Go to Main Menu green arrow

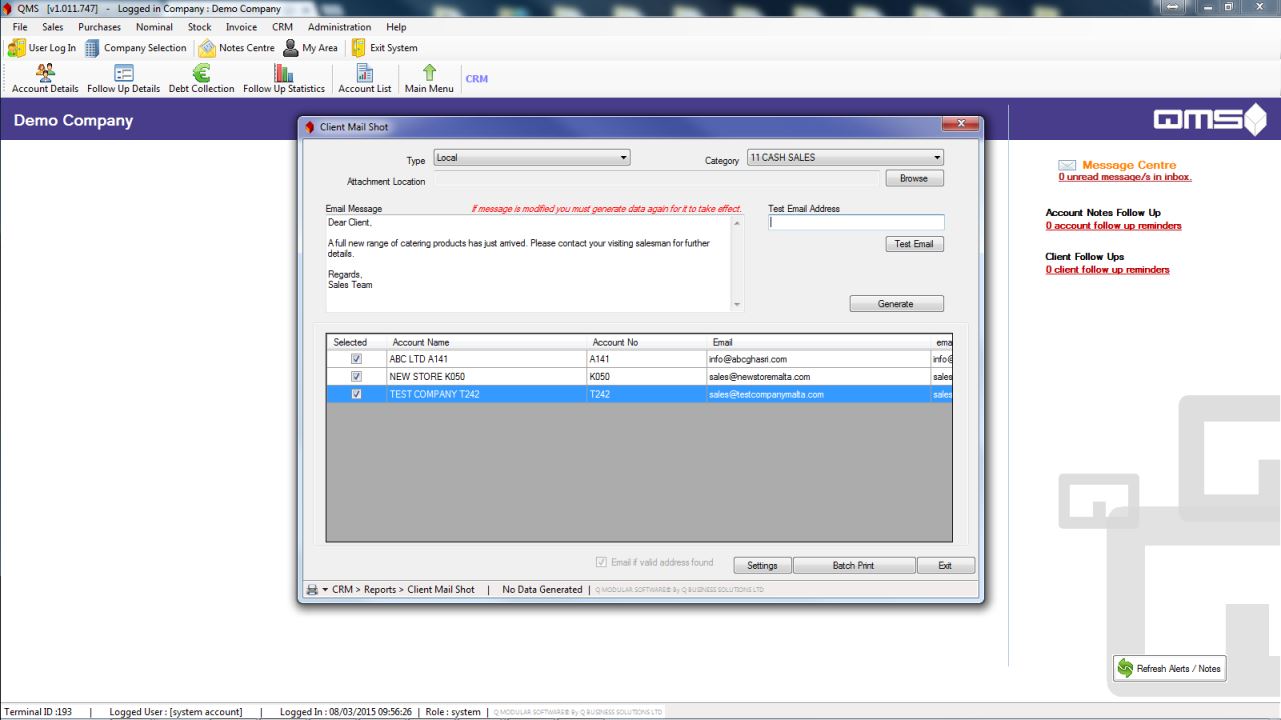point(429,79)
